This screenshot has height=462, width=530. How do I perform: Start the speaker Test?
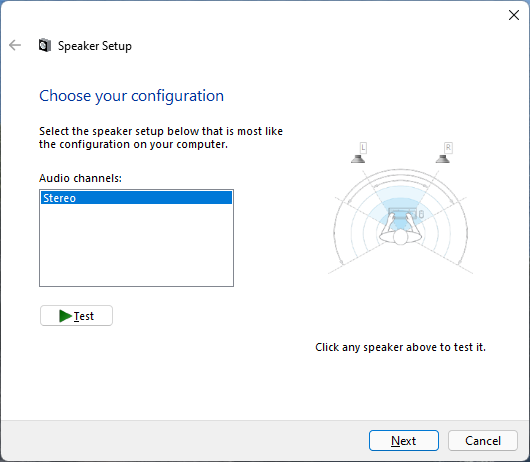click(x=76, y=316)
